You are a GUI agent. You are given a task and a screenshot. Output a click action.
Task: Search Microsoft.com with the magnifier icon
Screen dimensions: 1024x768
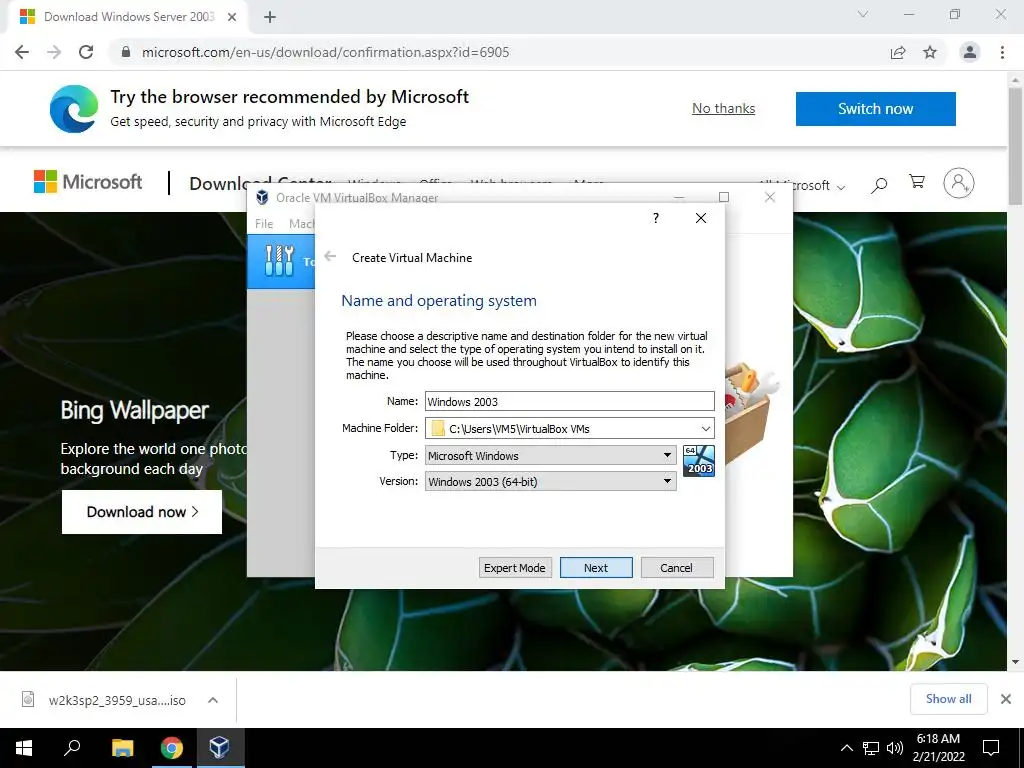click(879, 185)
